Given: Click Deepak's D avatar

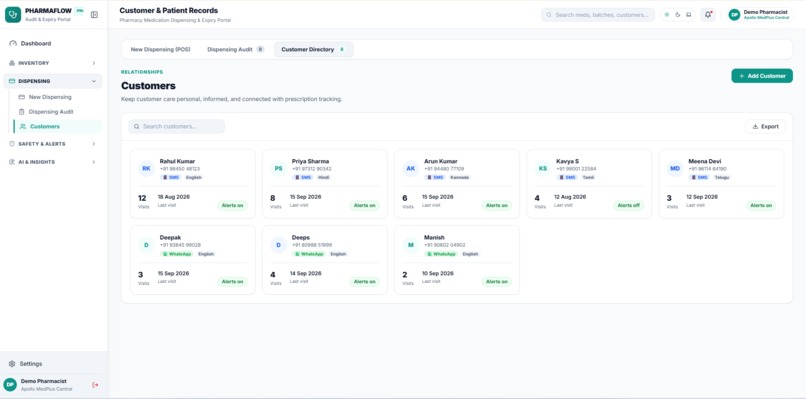Looking at the screenshot, I should click(x=146, y=245).
